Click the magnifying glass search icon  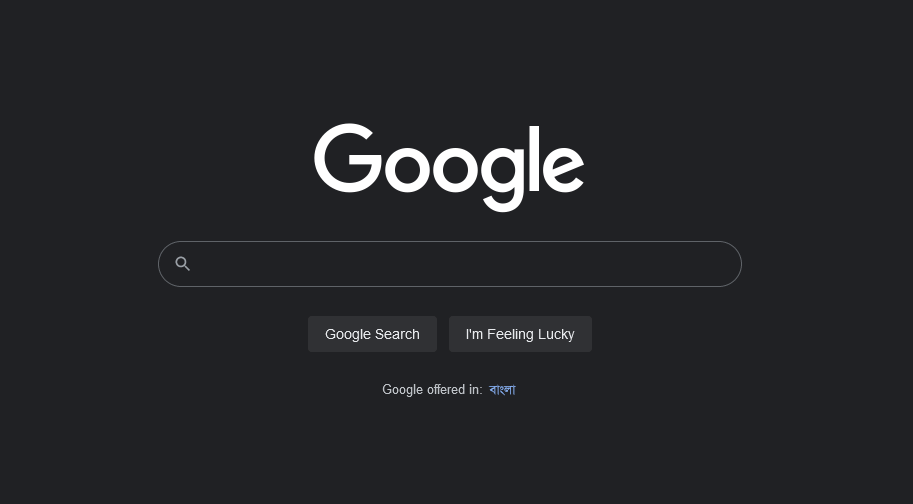pyautogui.click(x=183, y=264)
